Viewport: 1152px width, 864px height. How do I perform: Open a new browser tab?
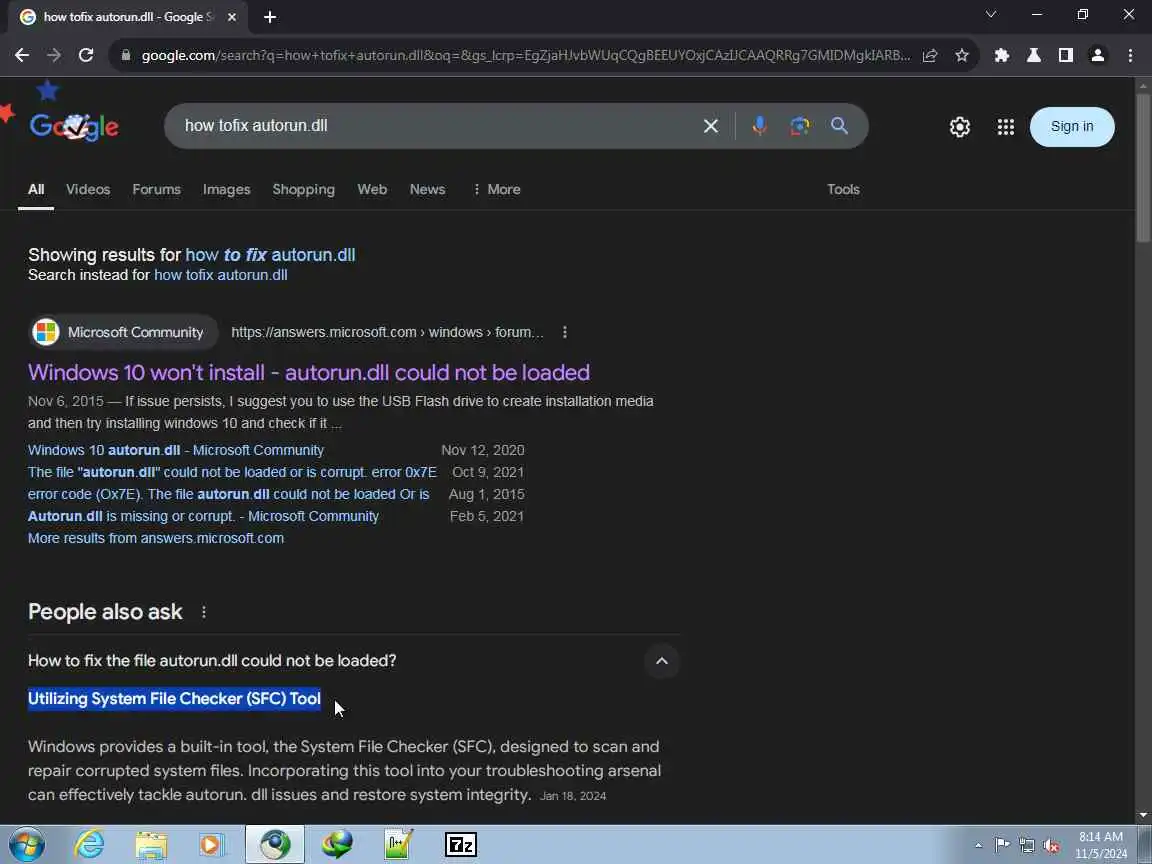[x=270, y=17]
